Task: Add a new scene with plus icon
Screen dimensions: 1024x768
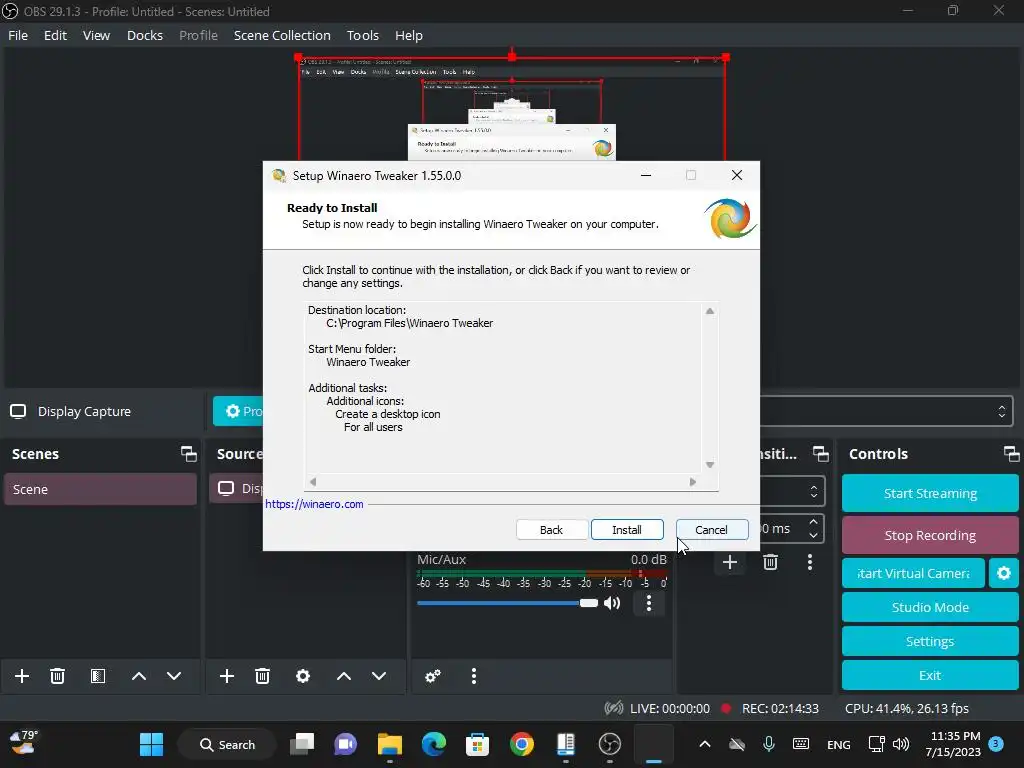Action: click(22, 676)
